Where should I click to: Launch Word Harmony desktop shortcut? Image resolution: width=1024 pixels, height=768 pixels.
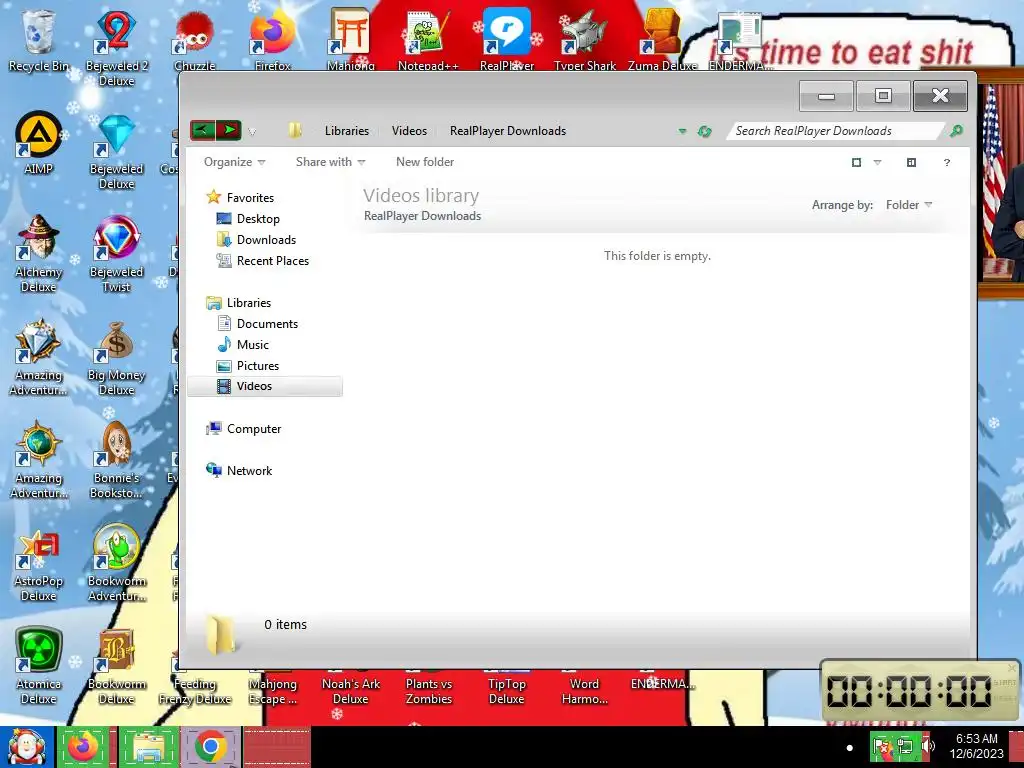584,690
